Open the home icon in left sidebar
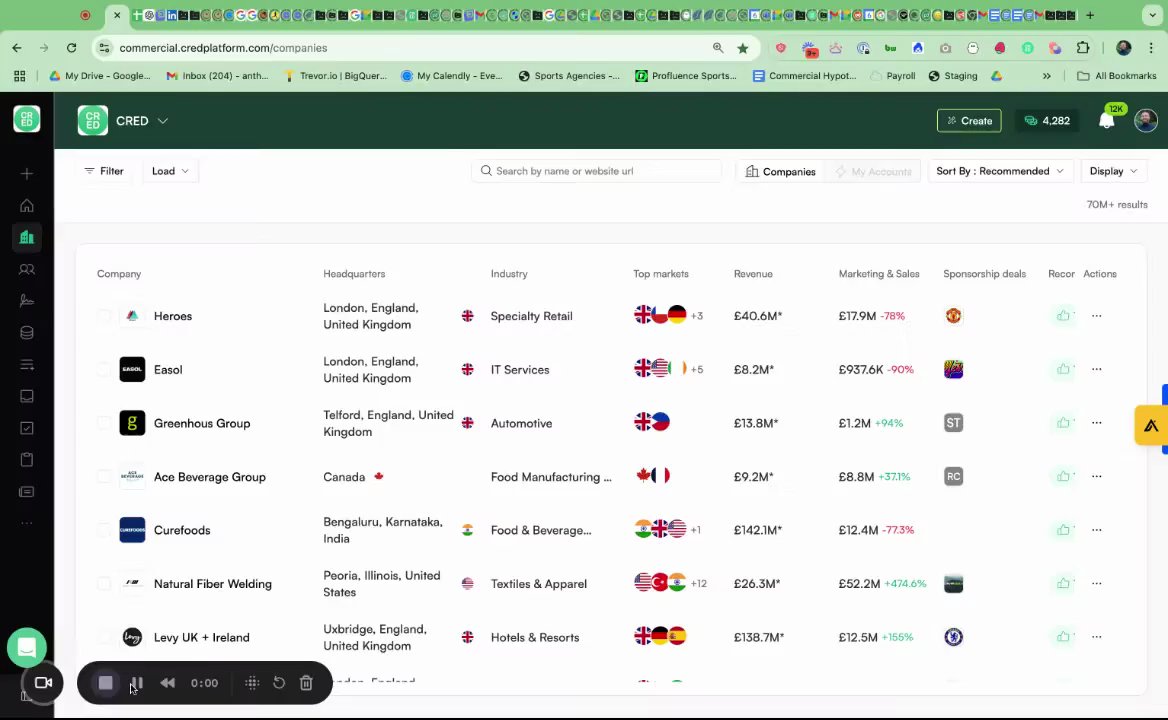 [x=27, y=206]
